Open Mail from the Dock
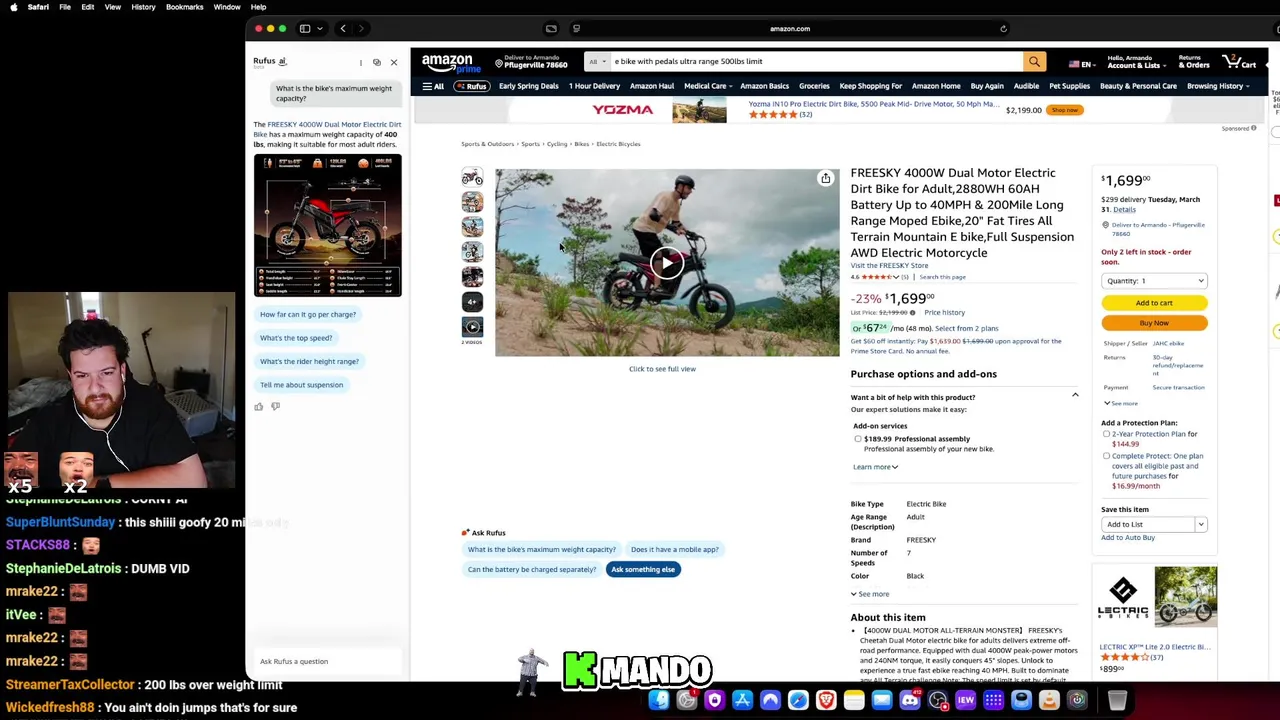The height and width of the screenshot is (720, 1280). (x=881, y=701)
